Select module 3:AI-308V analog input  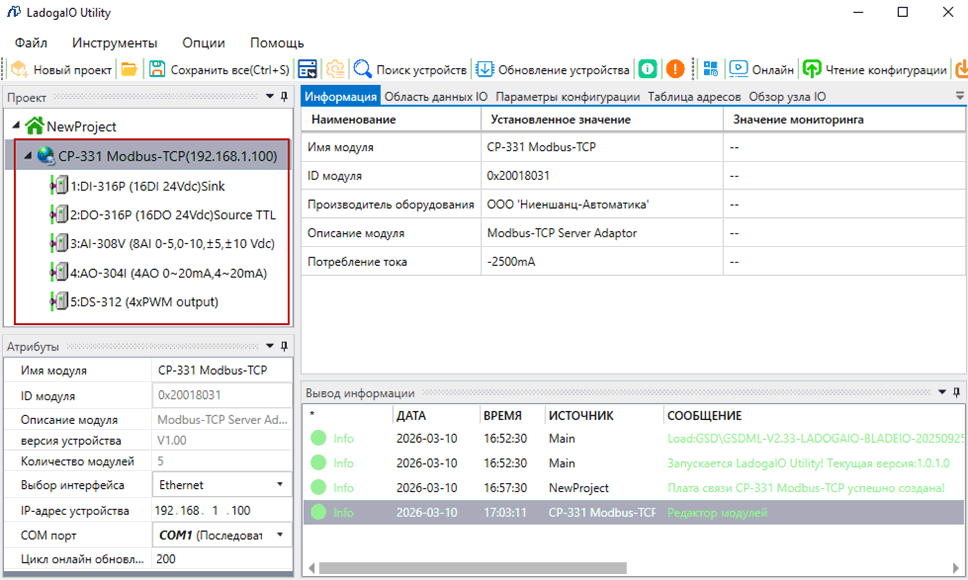point(172,243)
